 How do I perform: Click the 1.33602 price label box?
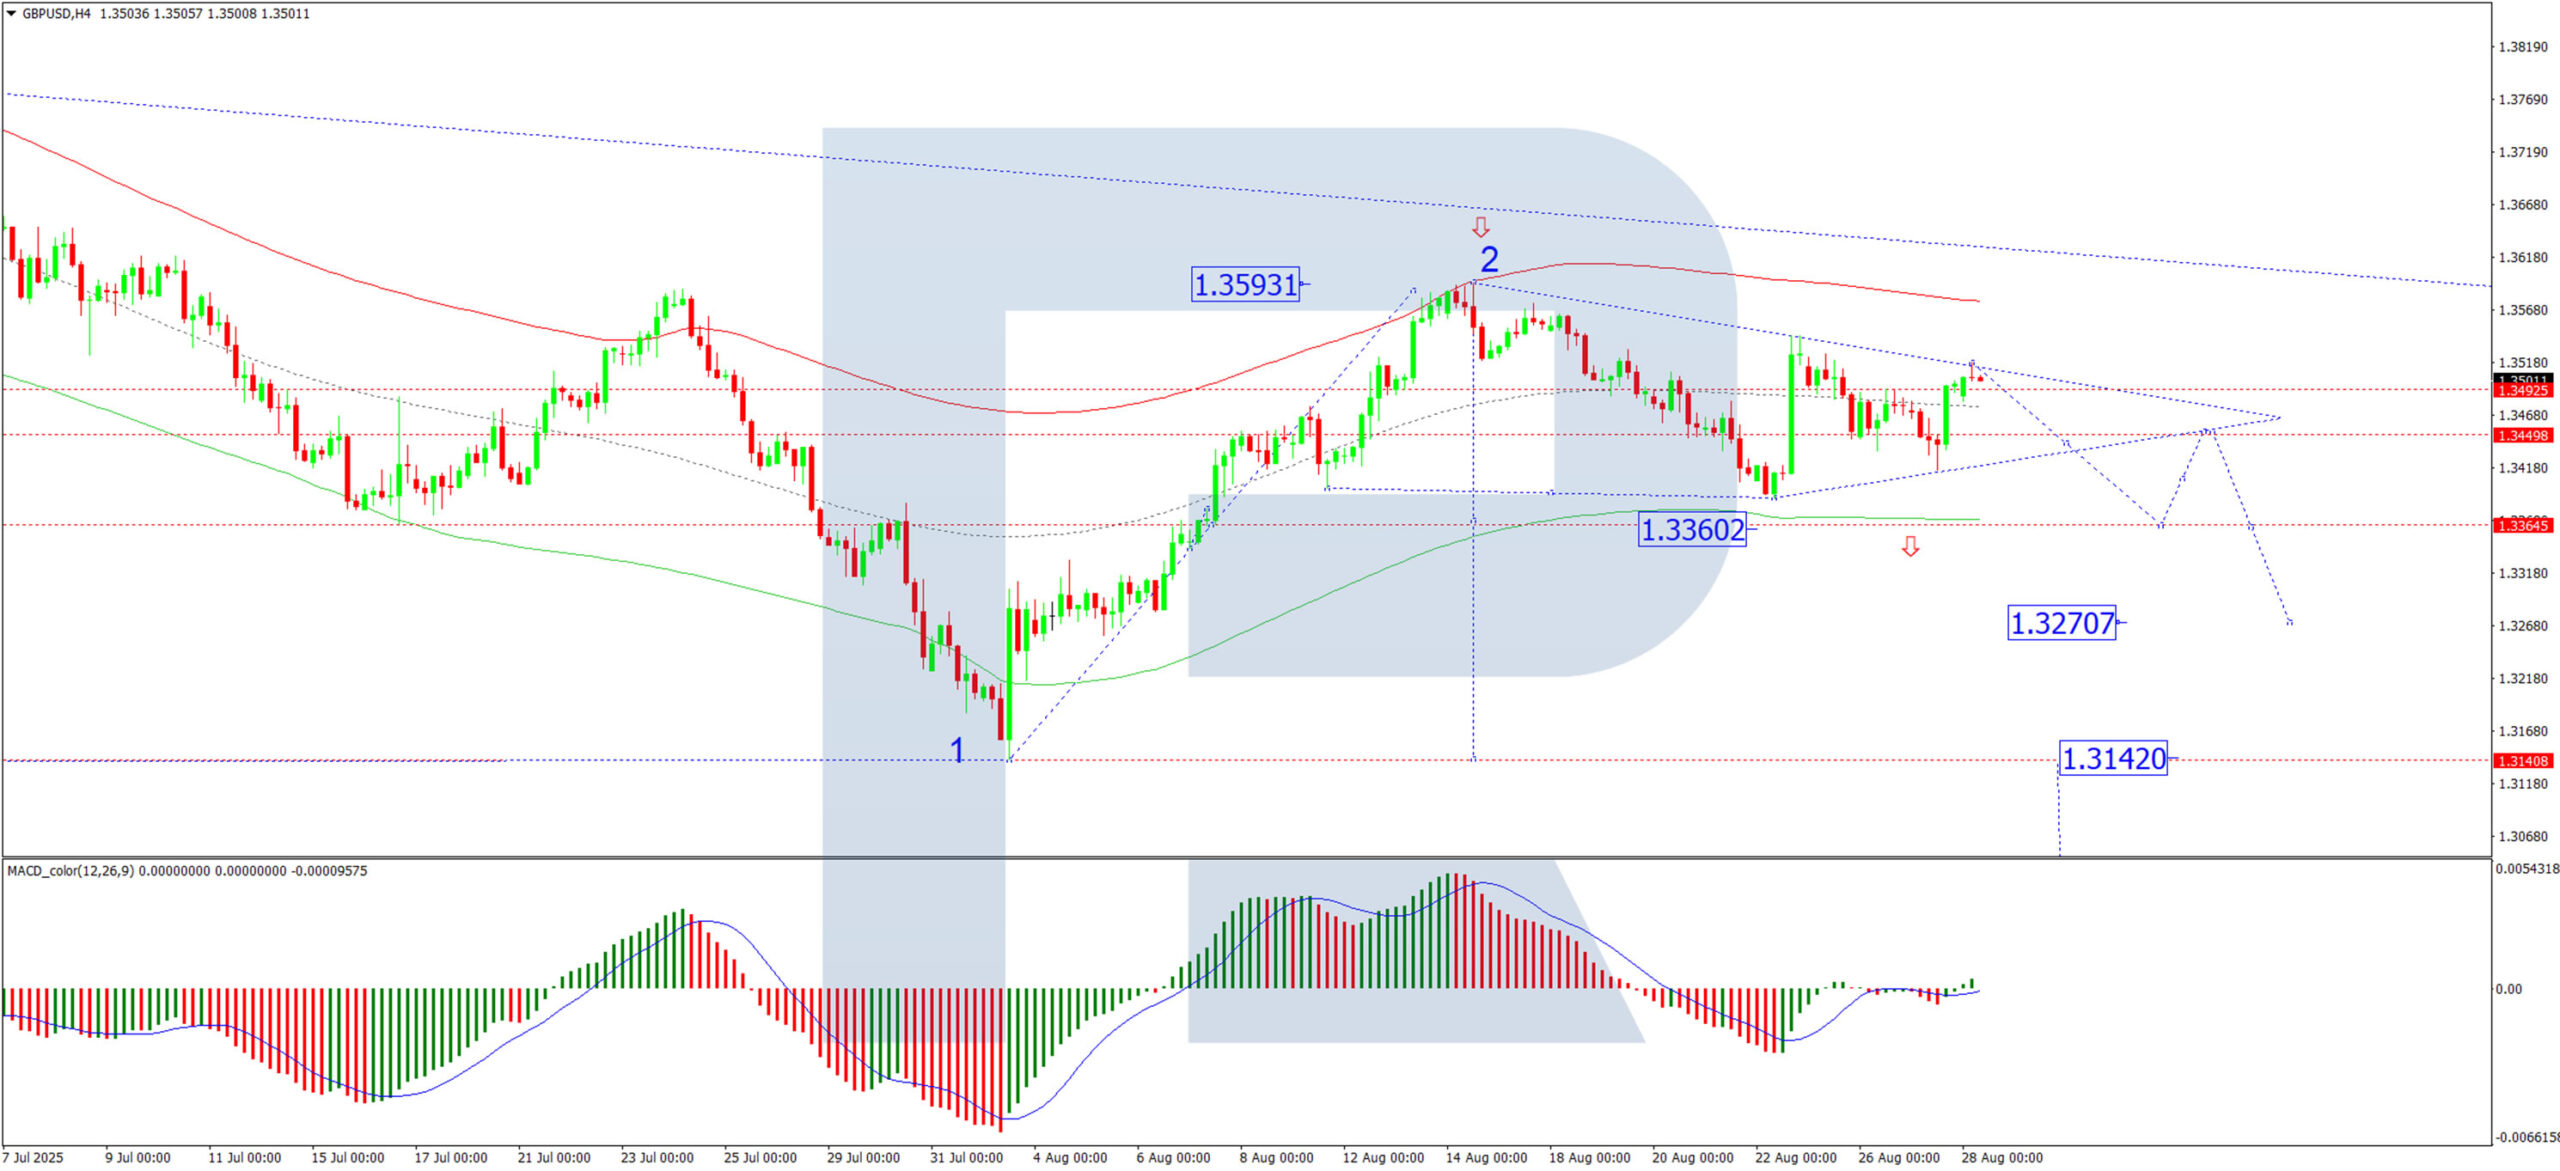tap(1692, 529)
